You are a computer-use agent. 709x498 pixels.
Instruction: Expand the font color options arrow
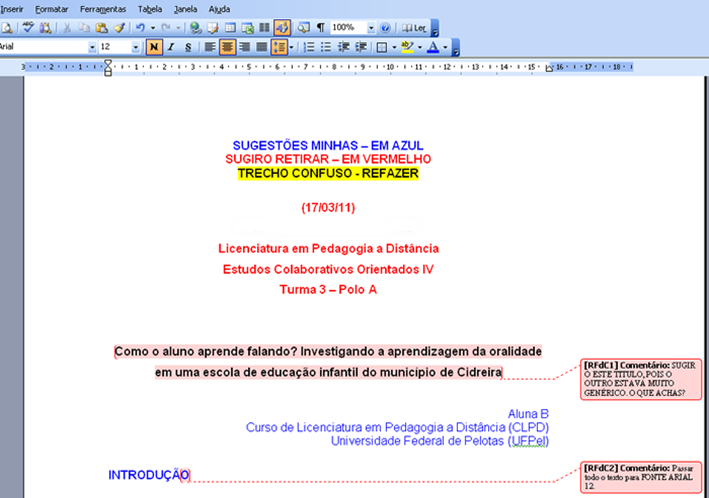445,47
